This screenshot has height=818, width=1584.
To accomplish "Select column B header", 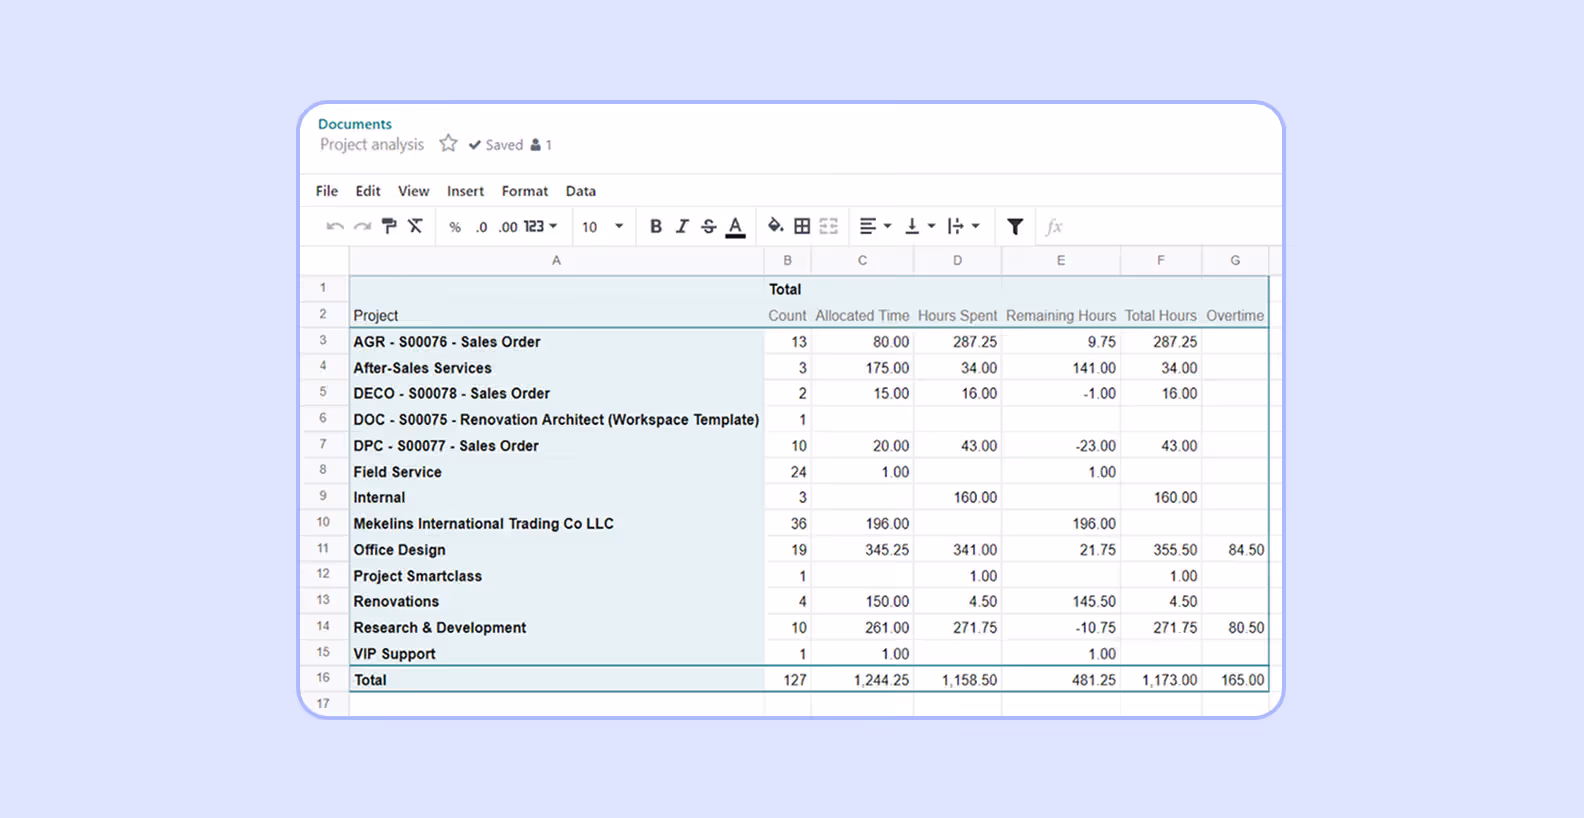I will pyautogui.click(x=788, y=260).
